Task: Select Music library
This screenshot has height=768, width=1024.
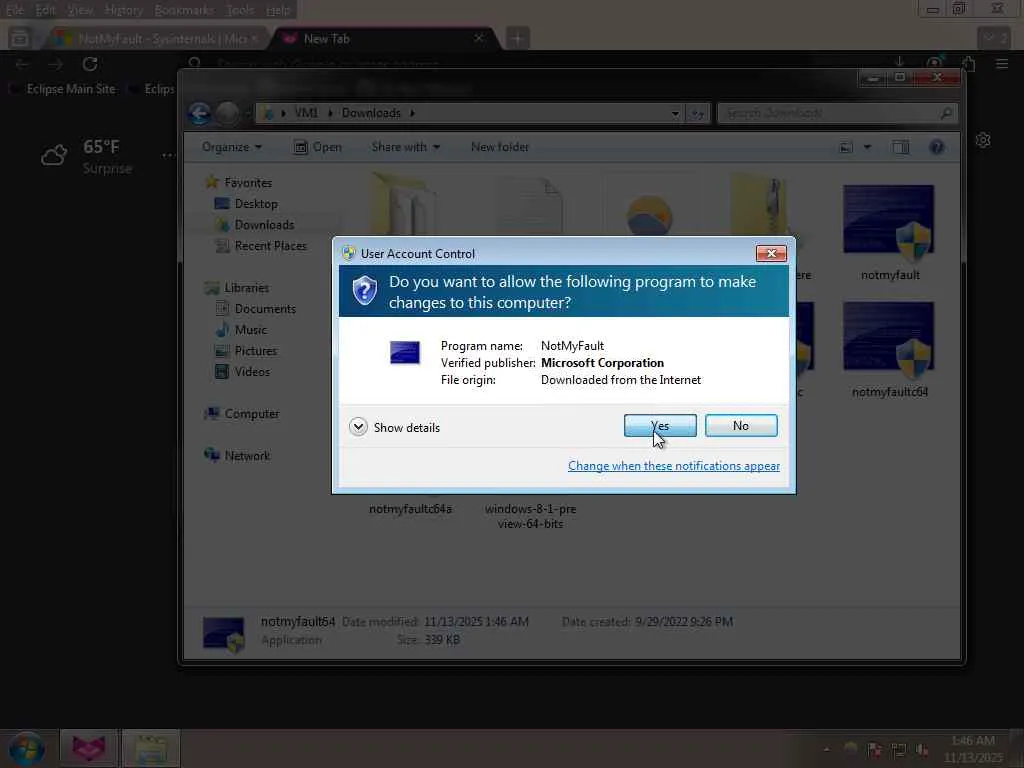Action: tap(250, 330)
